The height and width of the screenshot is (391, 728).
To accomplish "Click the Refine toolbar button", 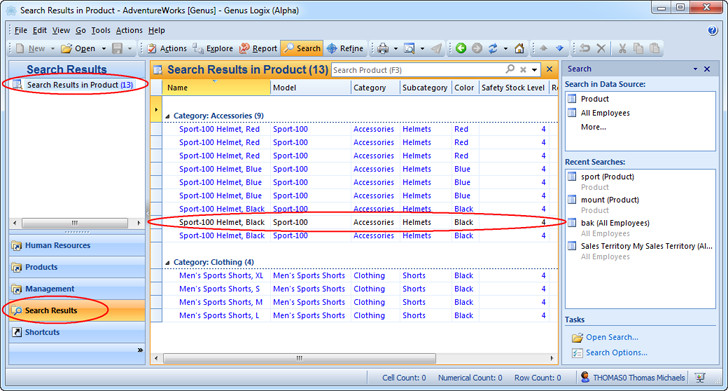I will point(345,48).
